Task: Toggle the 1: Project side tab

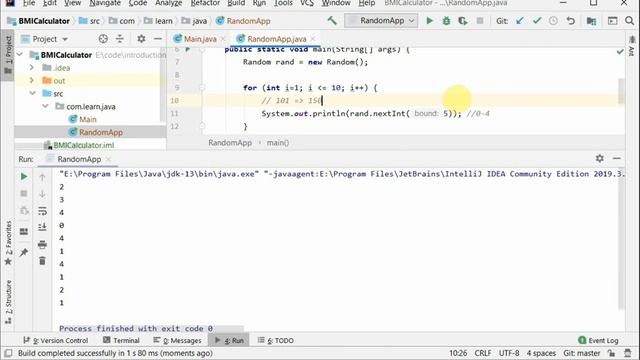Action: [8, 55]
